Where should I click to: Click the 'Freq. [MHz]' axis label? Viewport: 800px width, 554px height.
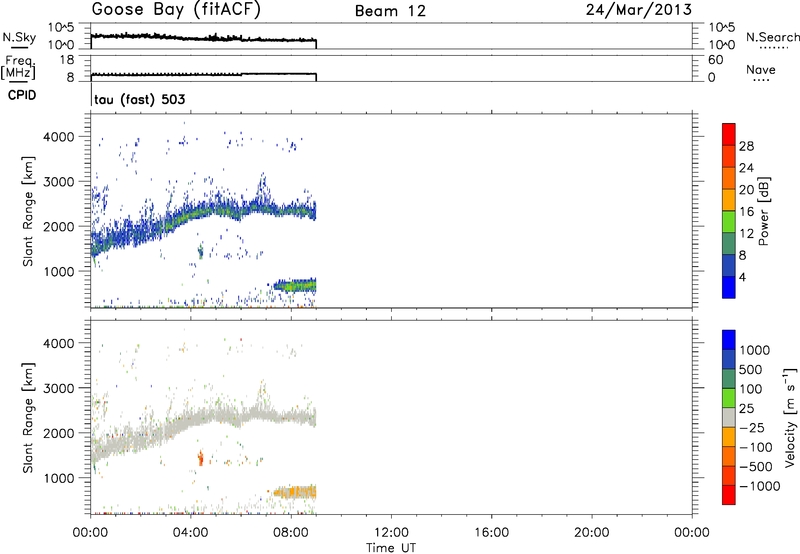[19, 67]
